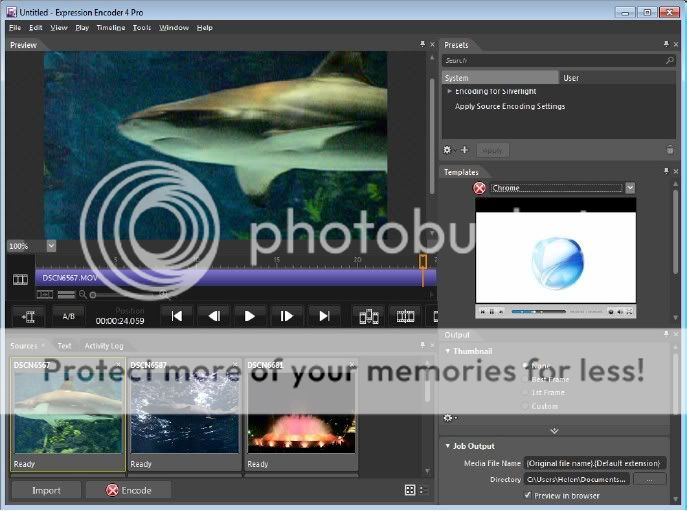Expand Encoding for Silverlight presets
Screen dimensions: 687x511
[449, 91]
